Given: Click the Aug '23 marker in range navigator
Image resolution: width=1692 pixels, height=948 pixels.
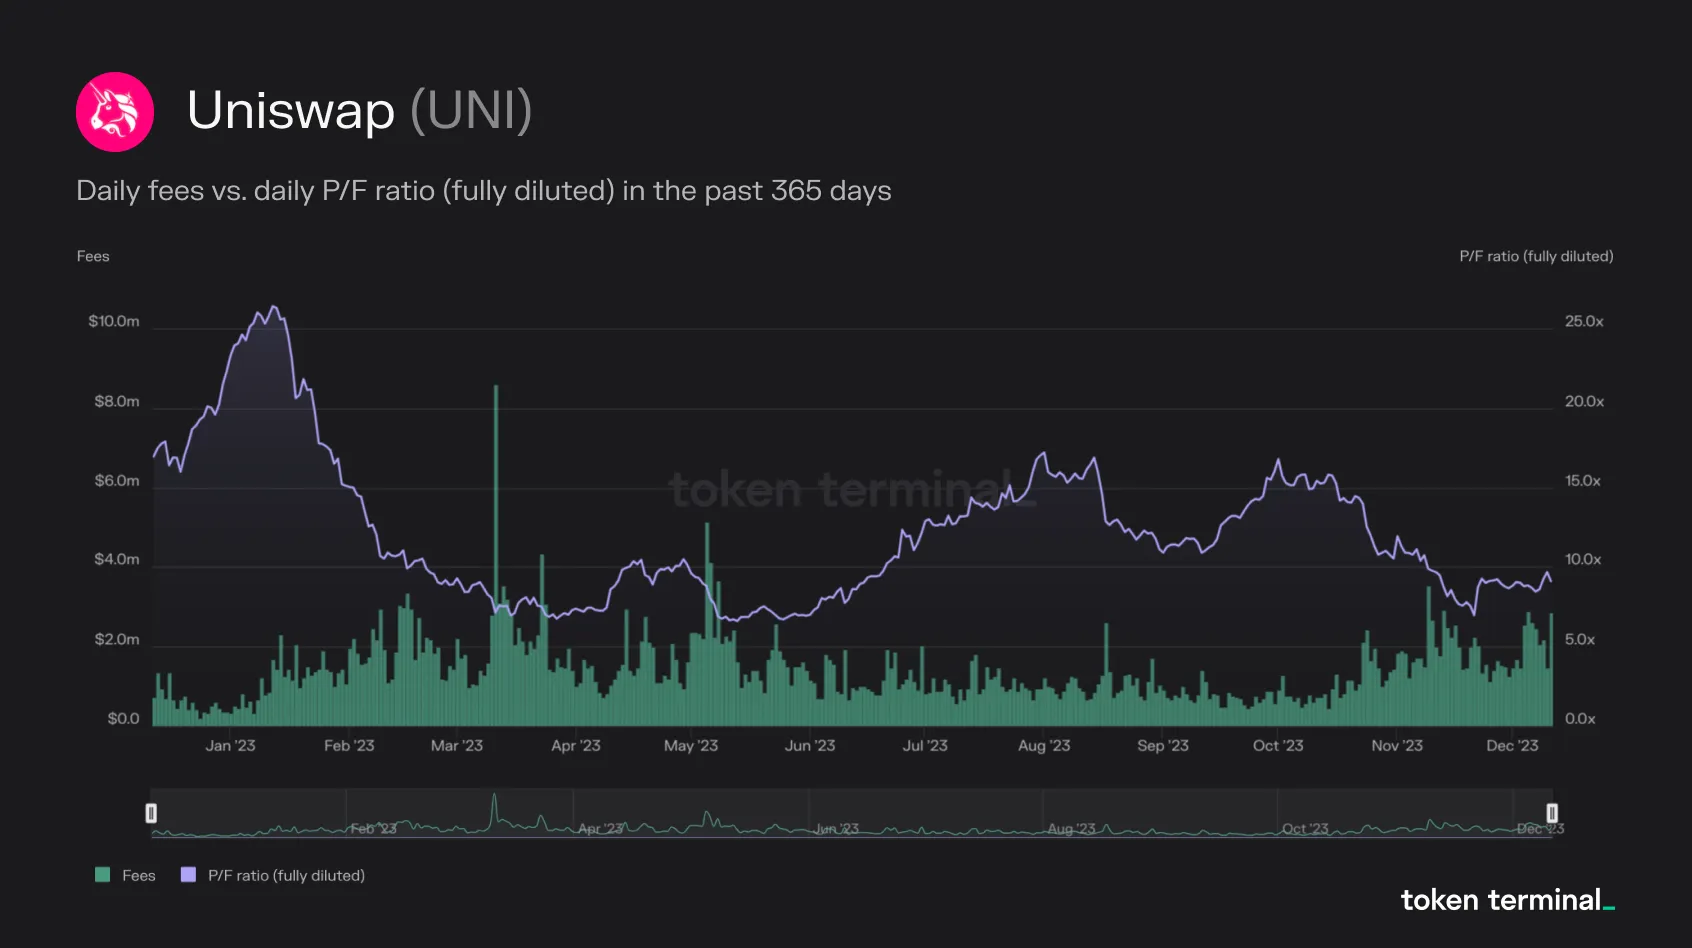Looking at the screenshot, I should coord(1071,829).
